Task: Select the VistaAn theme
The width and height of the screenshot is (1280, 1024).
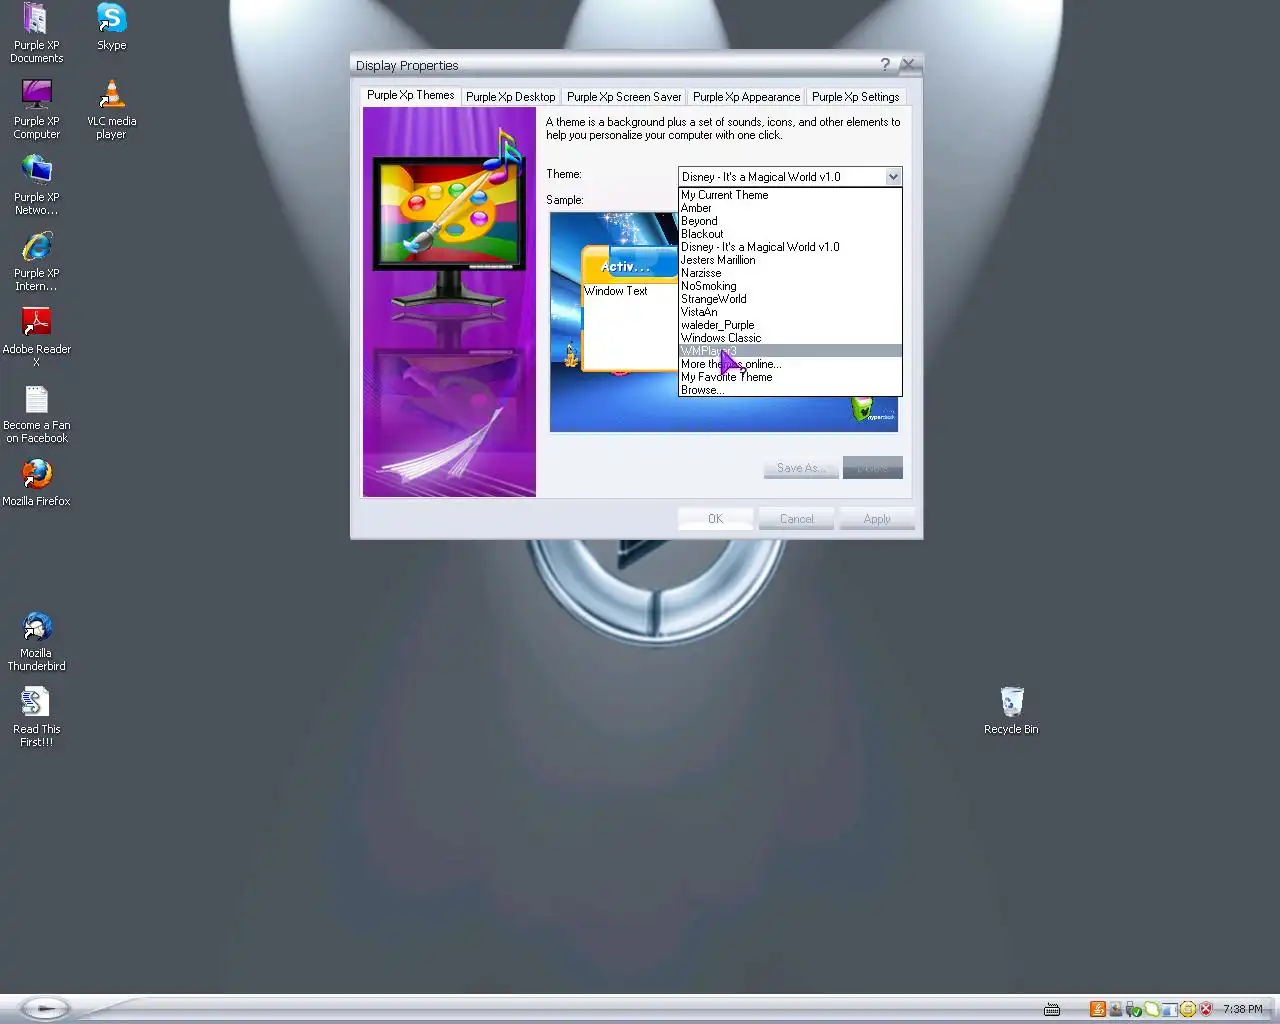Action: pos(790,312)
